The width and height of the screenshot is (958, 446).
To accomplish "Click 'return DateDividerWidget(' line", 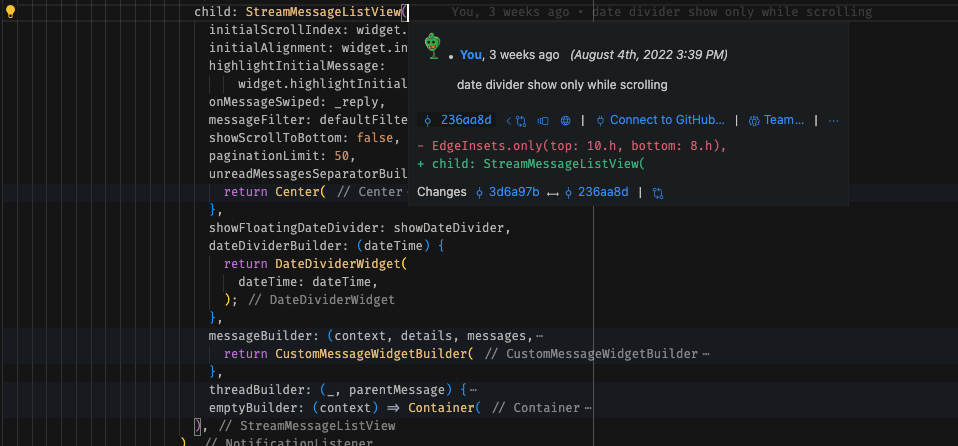I will [x=315, y=264].
